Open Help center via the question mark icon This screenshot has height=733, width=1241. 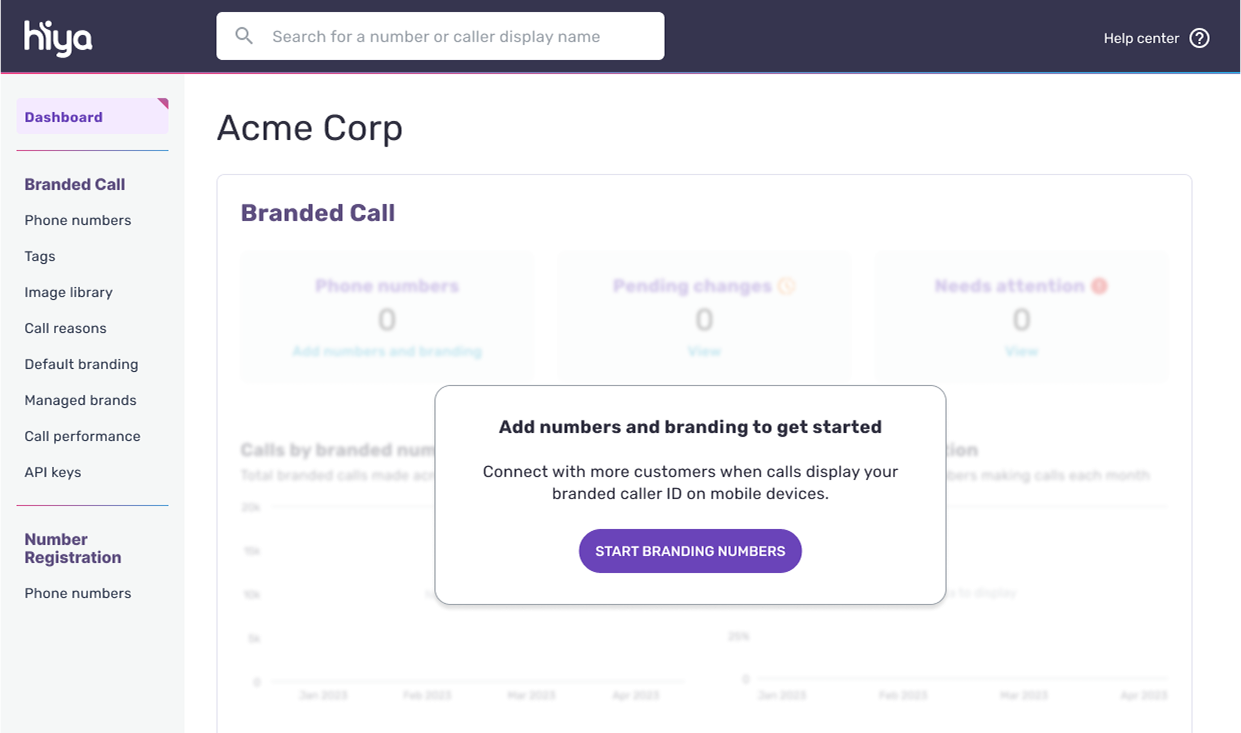[x=1199, y=37]
